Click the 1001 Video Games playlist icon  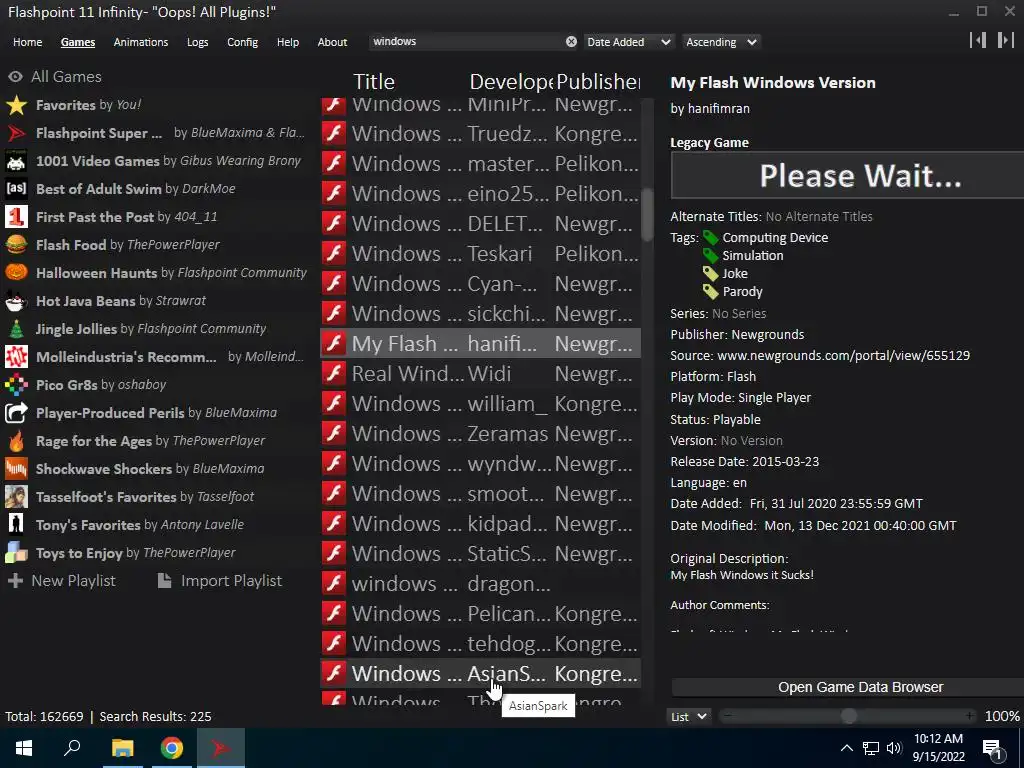point(16,161)
